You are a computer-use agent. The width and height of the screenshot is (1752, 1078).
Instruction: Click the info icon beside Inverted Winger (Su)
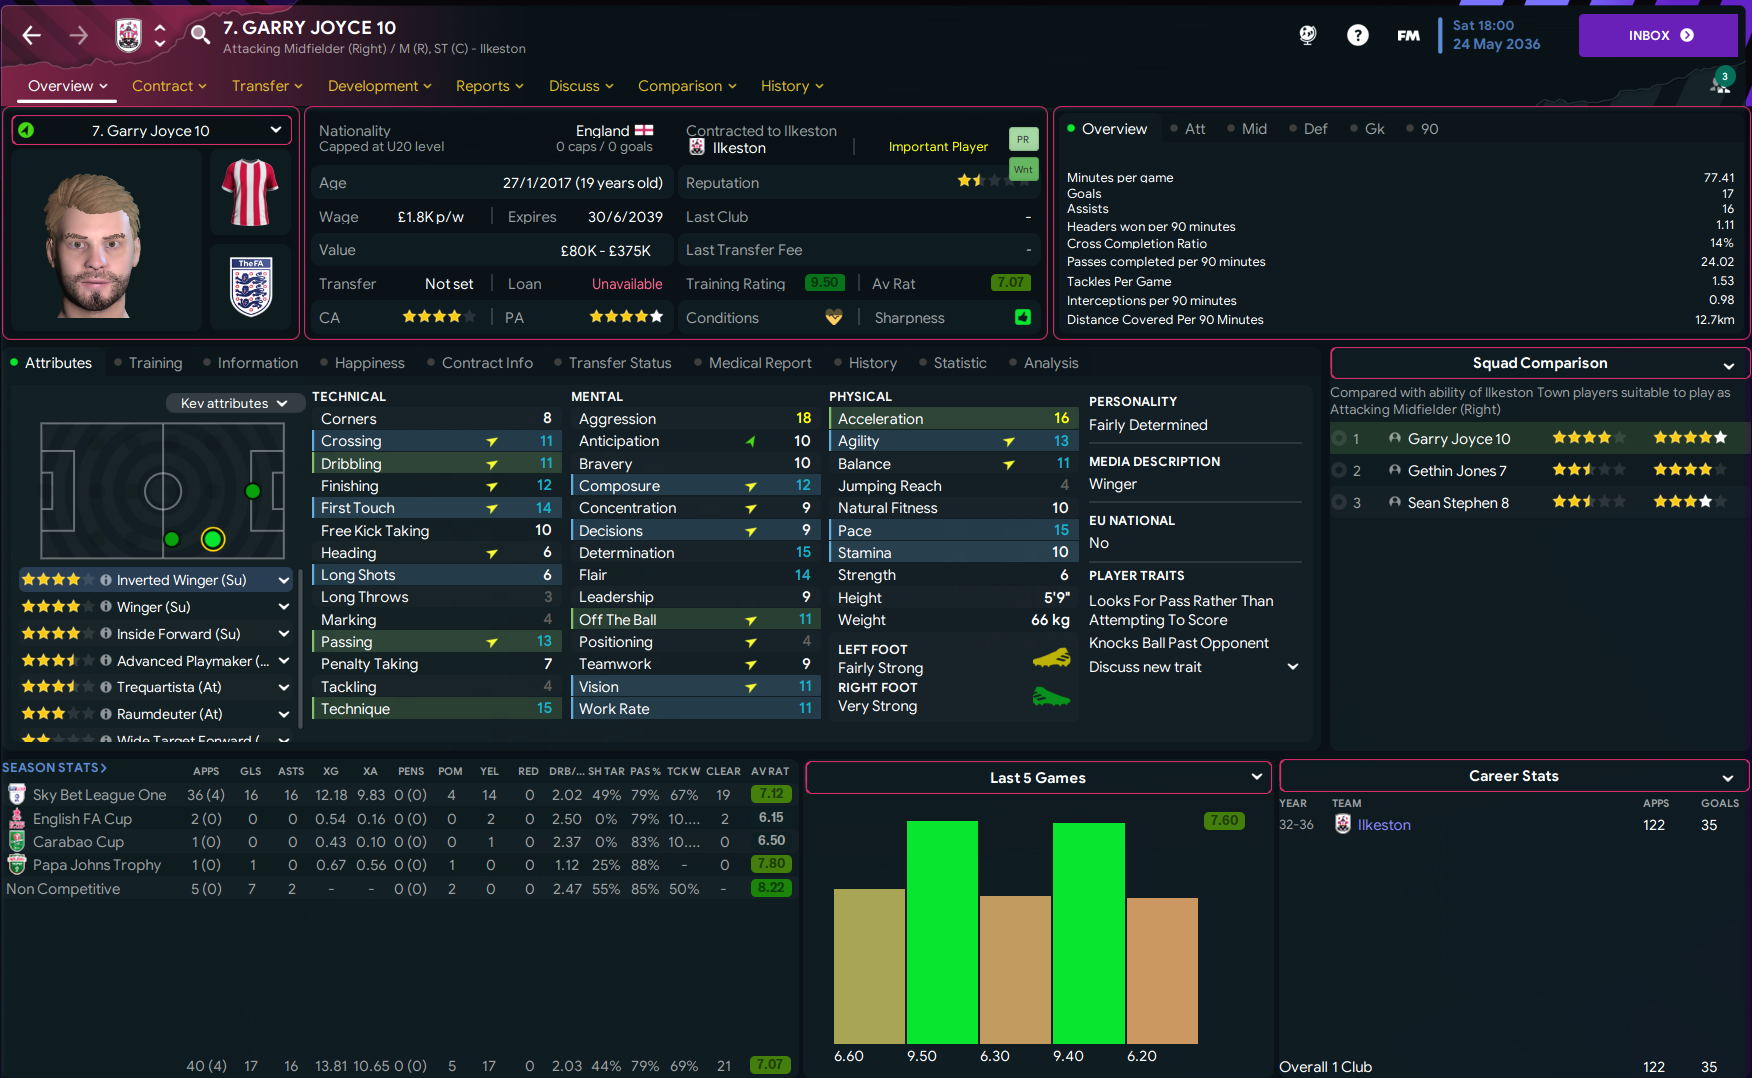(x=105, y=580)
